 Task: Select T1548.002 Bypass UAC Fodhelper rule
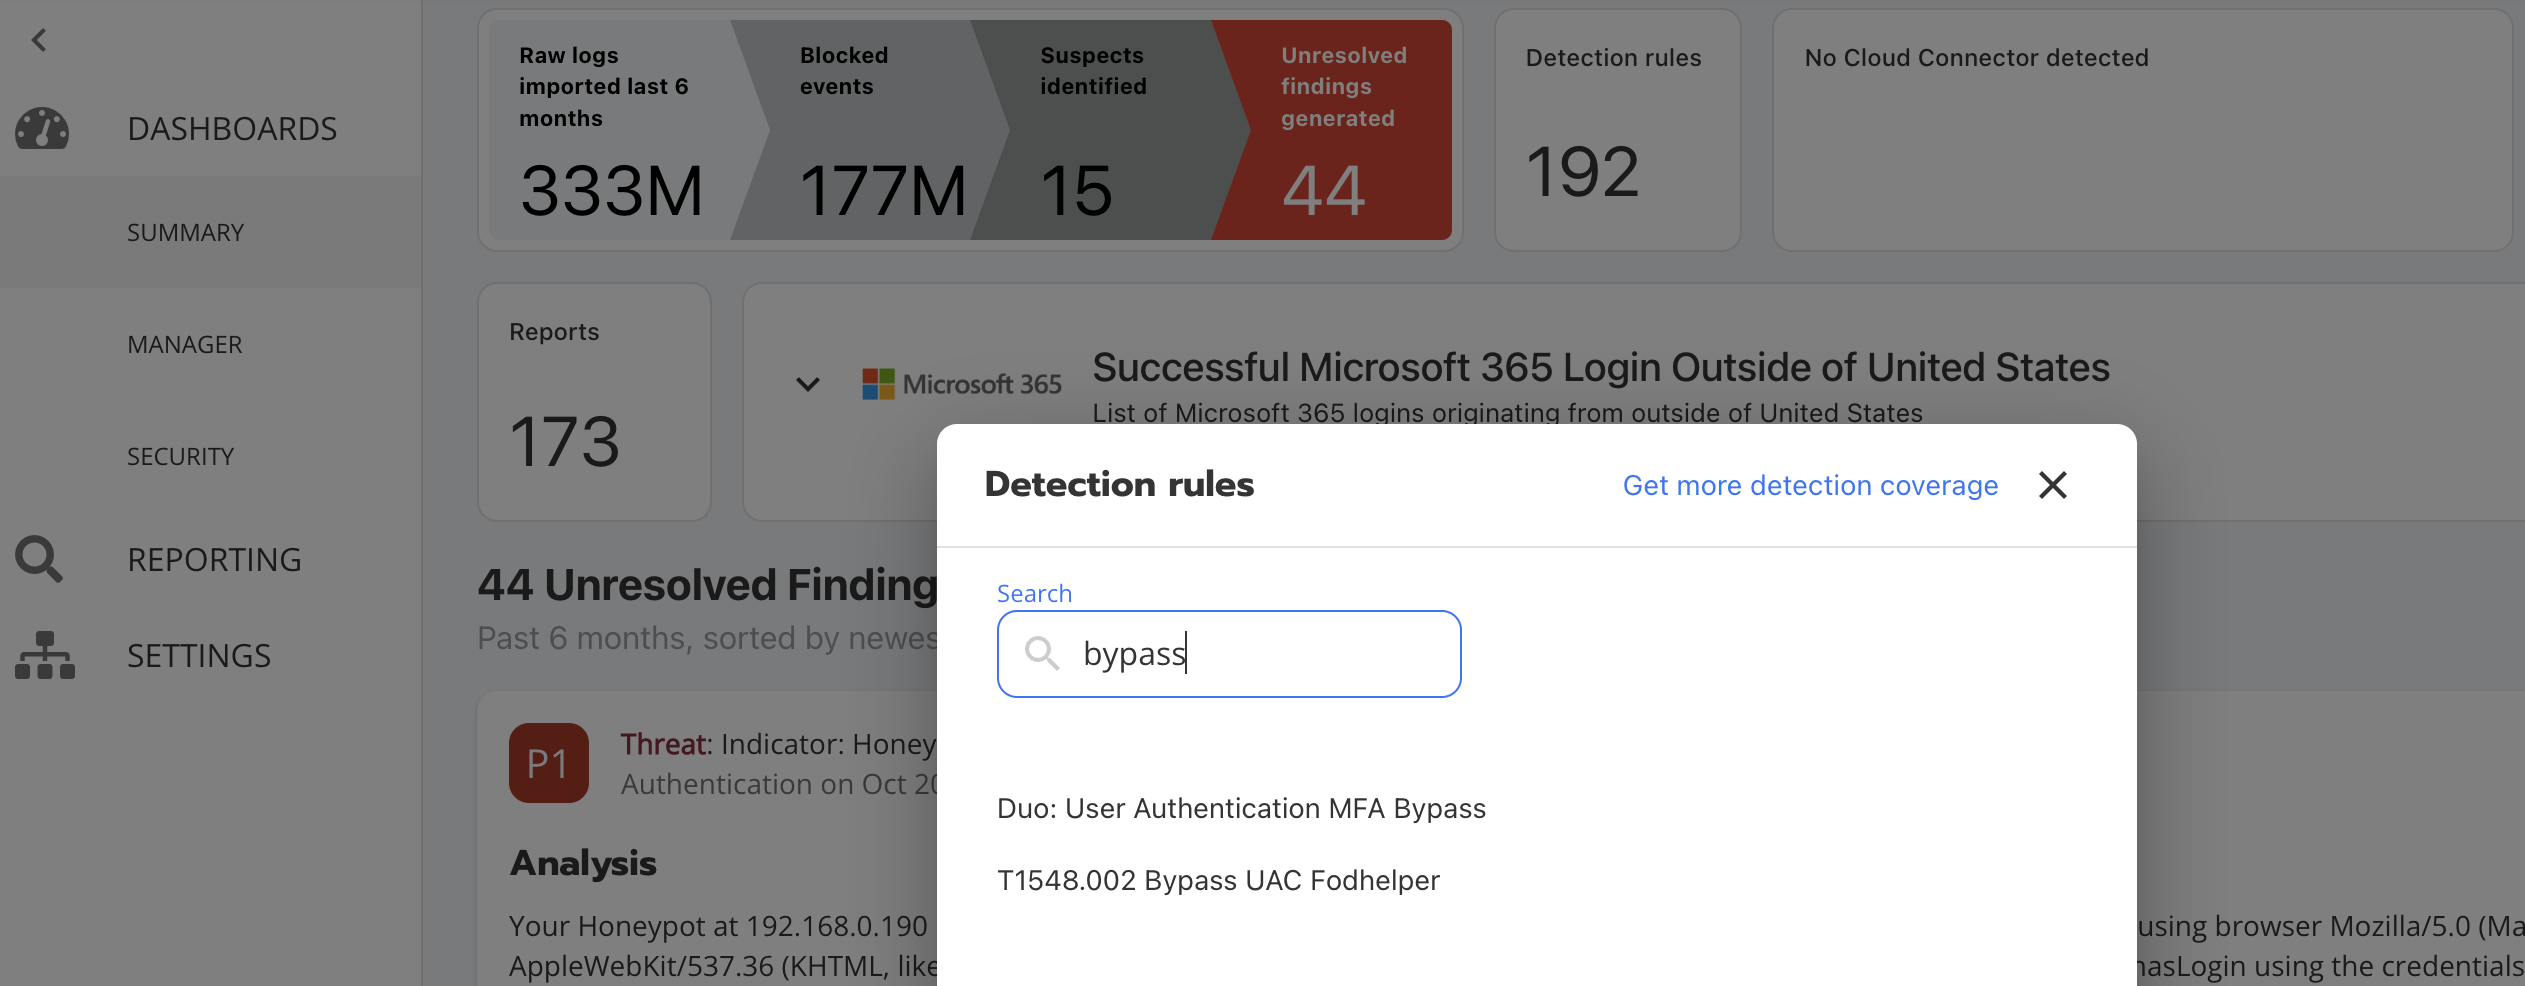point(1218,880)
